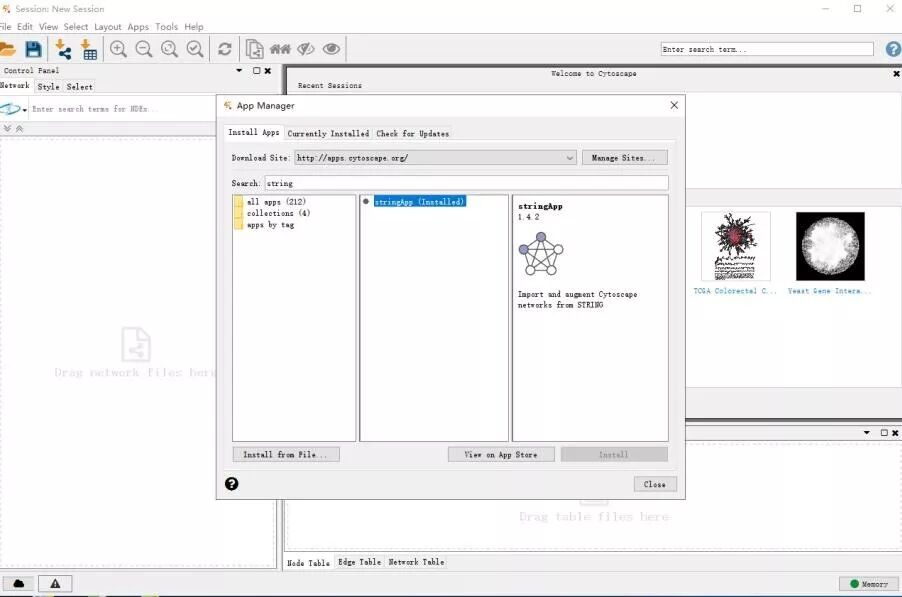Click View on App Store button
902x597 pixels.
click(x=501, y=454)
